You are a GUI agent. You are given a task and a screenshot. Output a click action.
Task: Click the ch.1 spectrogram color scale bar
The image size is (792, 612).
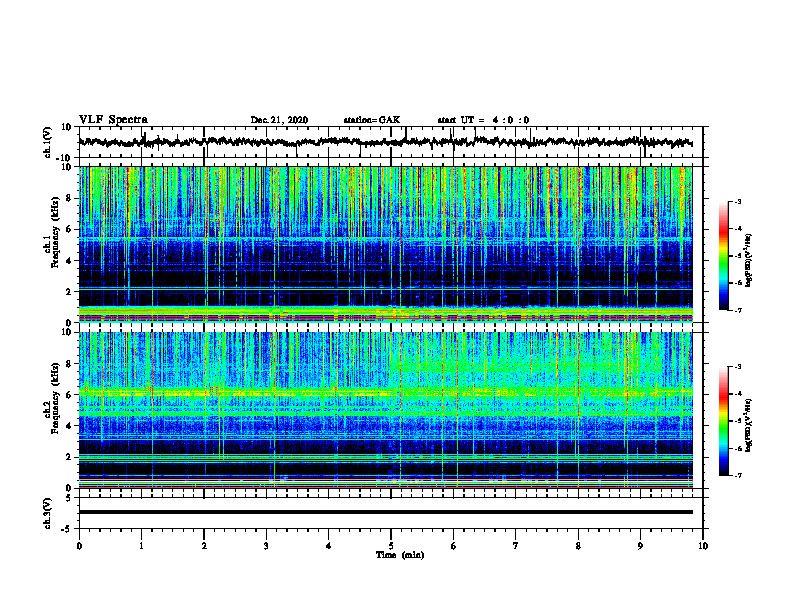[x=723, y=256]
